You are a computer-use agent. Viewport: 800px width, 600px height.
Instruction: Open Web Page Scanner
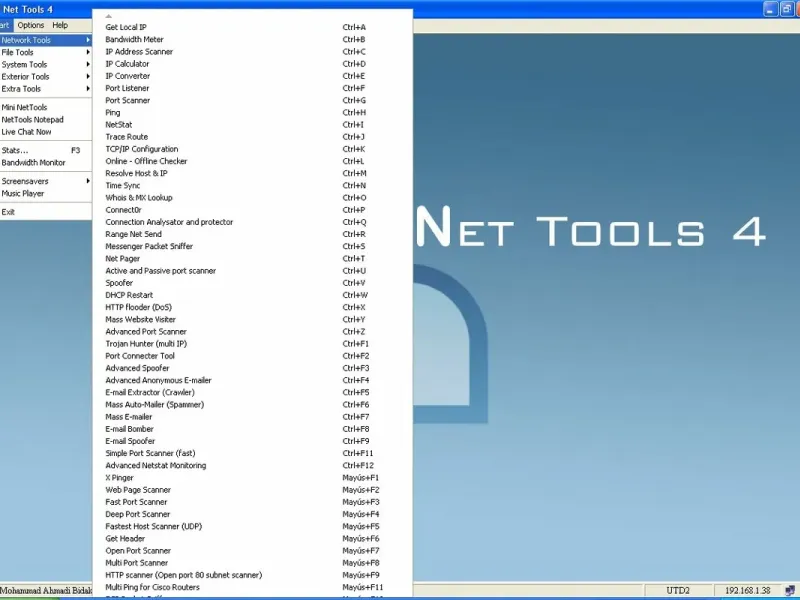pos(252,490)
